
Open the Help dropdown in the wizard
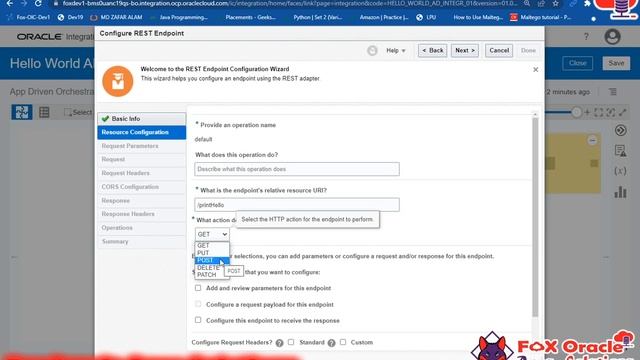click(396, 51)
